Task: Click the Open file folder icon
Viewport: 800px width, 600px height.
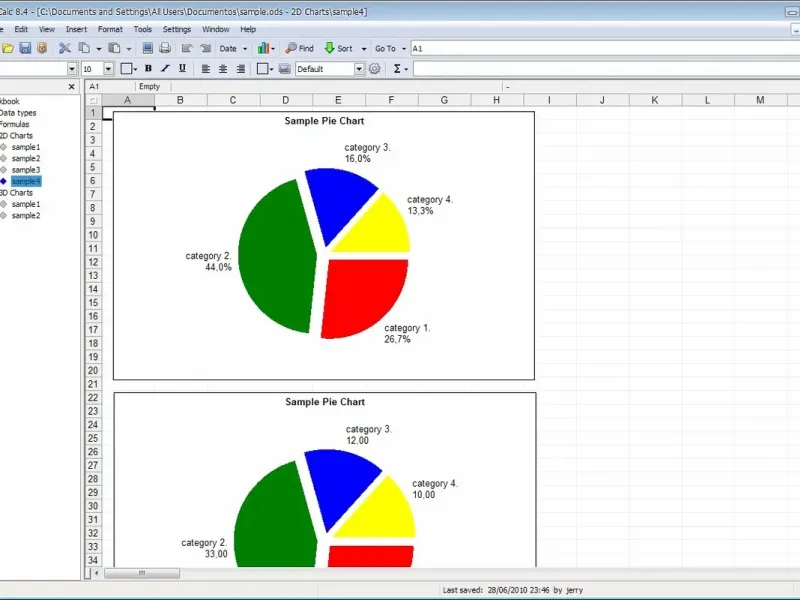Action: (8, 48)
